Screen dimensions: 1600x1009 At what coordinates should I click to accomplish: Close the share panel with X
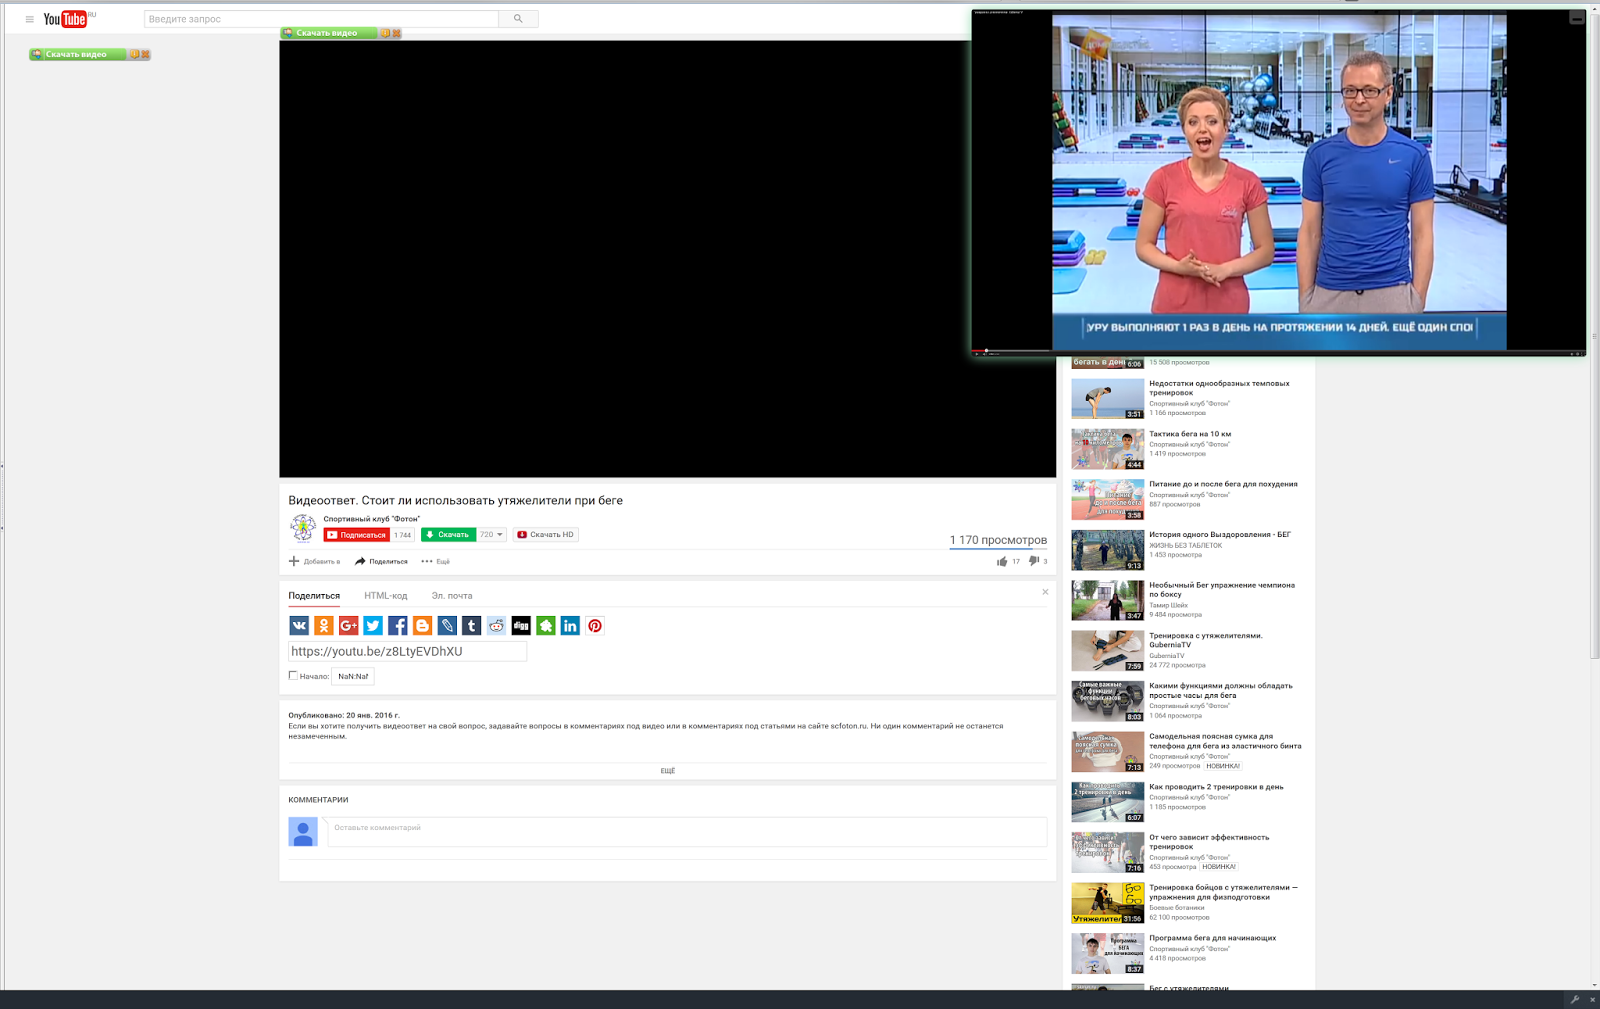[1045, 592]
